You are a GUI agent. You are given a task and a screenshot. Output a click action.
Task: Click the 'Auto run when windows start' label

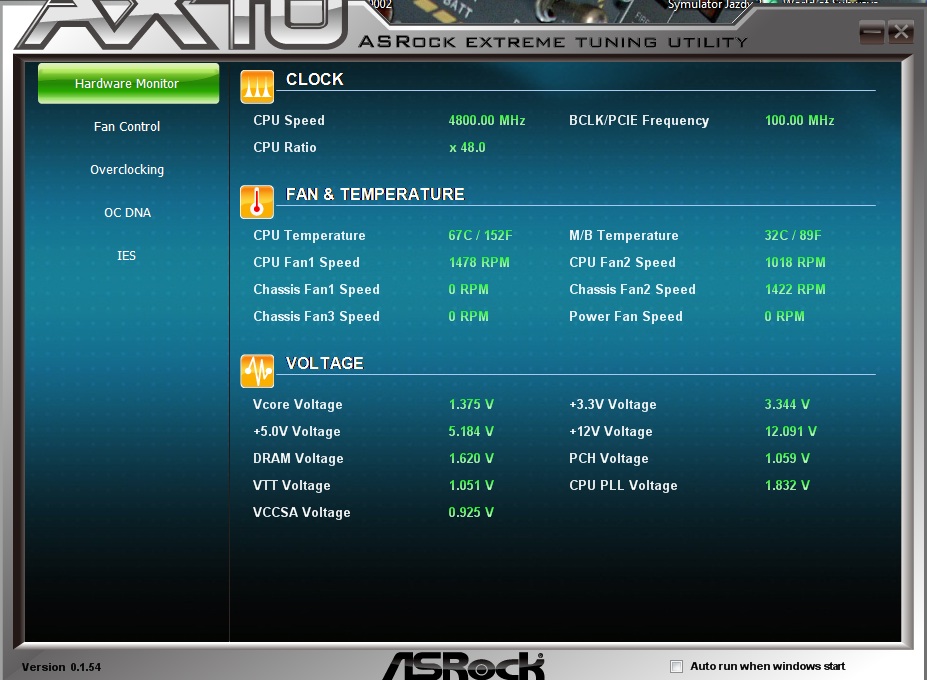[x=767, y=666]
